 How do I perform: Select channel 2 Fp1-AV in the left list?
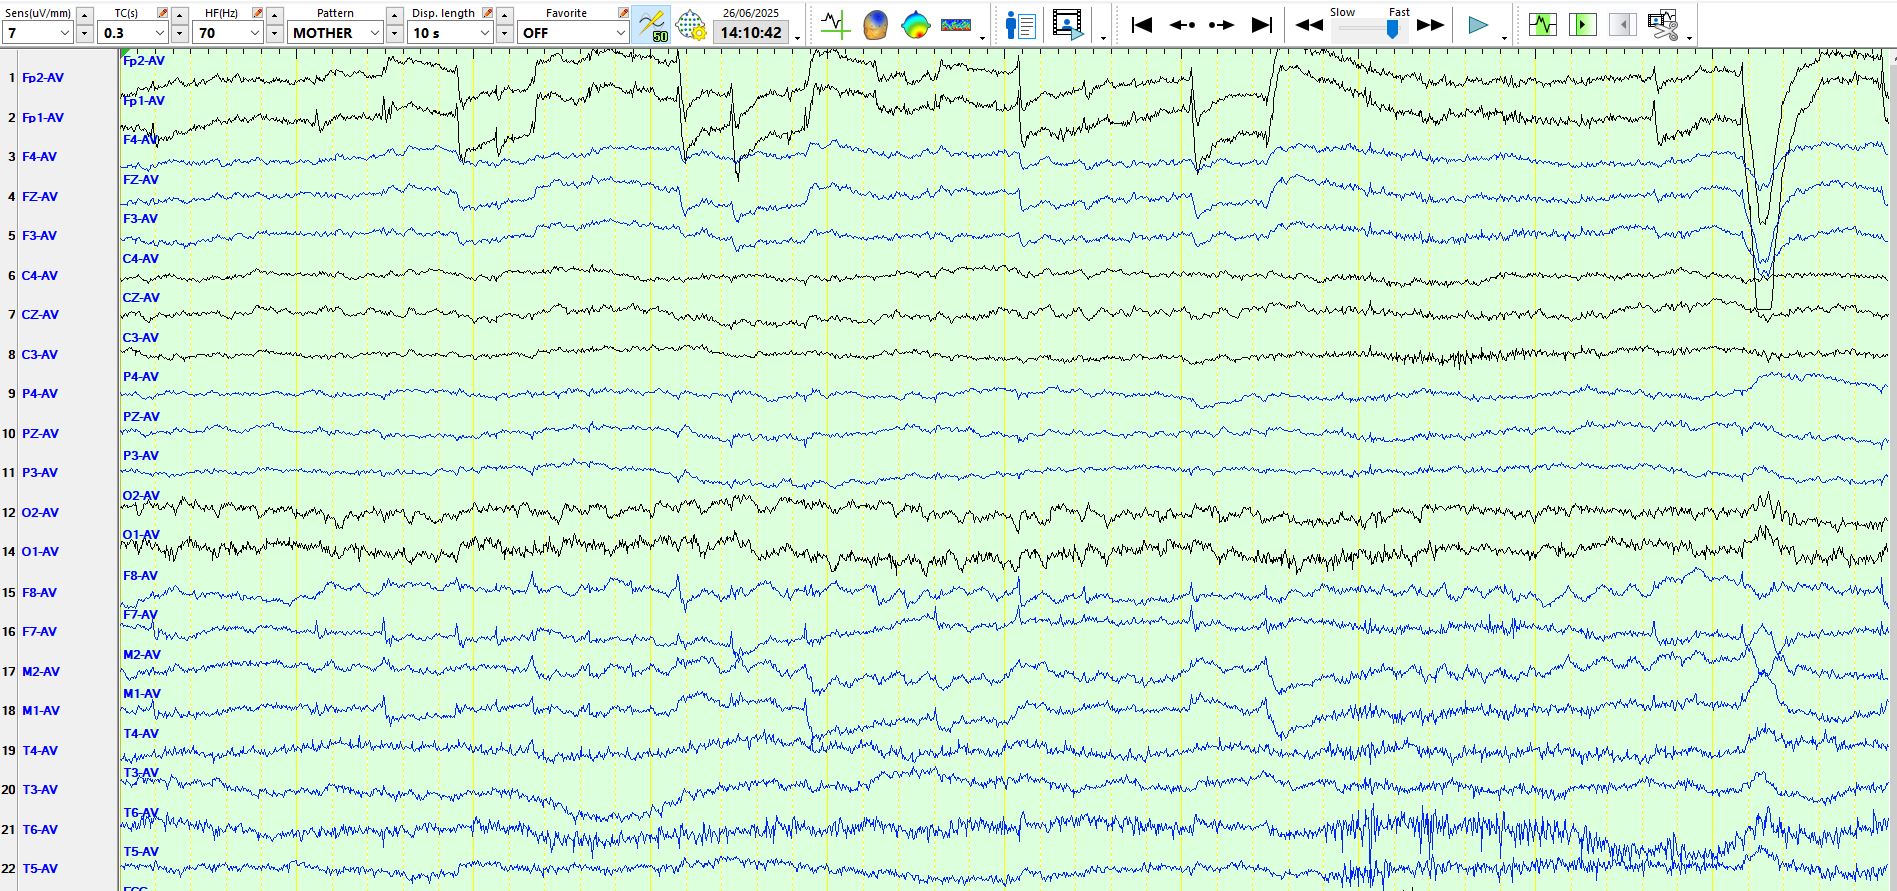(x=43, y=118)
